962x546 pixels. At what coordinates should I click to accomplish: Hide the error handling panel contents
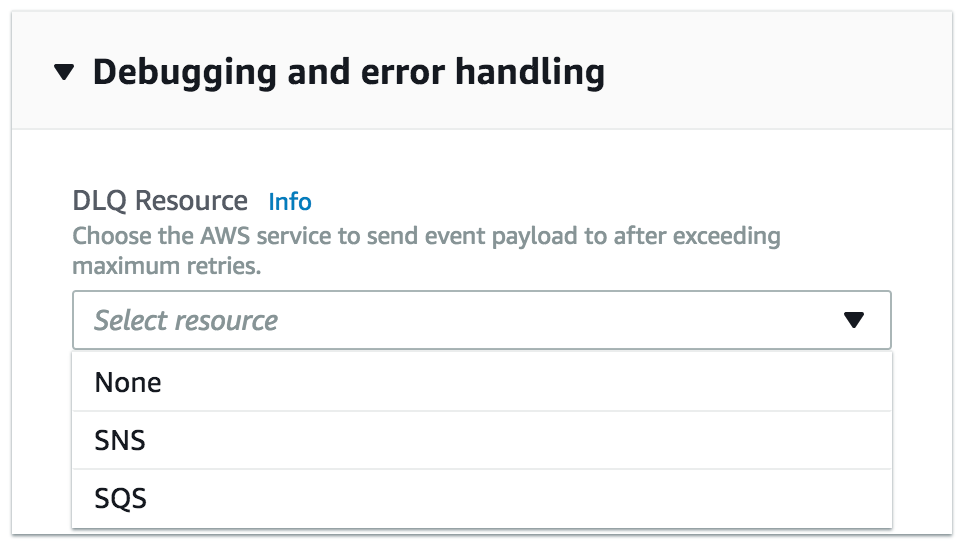pos(65,73)
